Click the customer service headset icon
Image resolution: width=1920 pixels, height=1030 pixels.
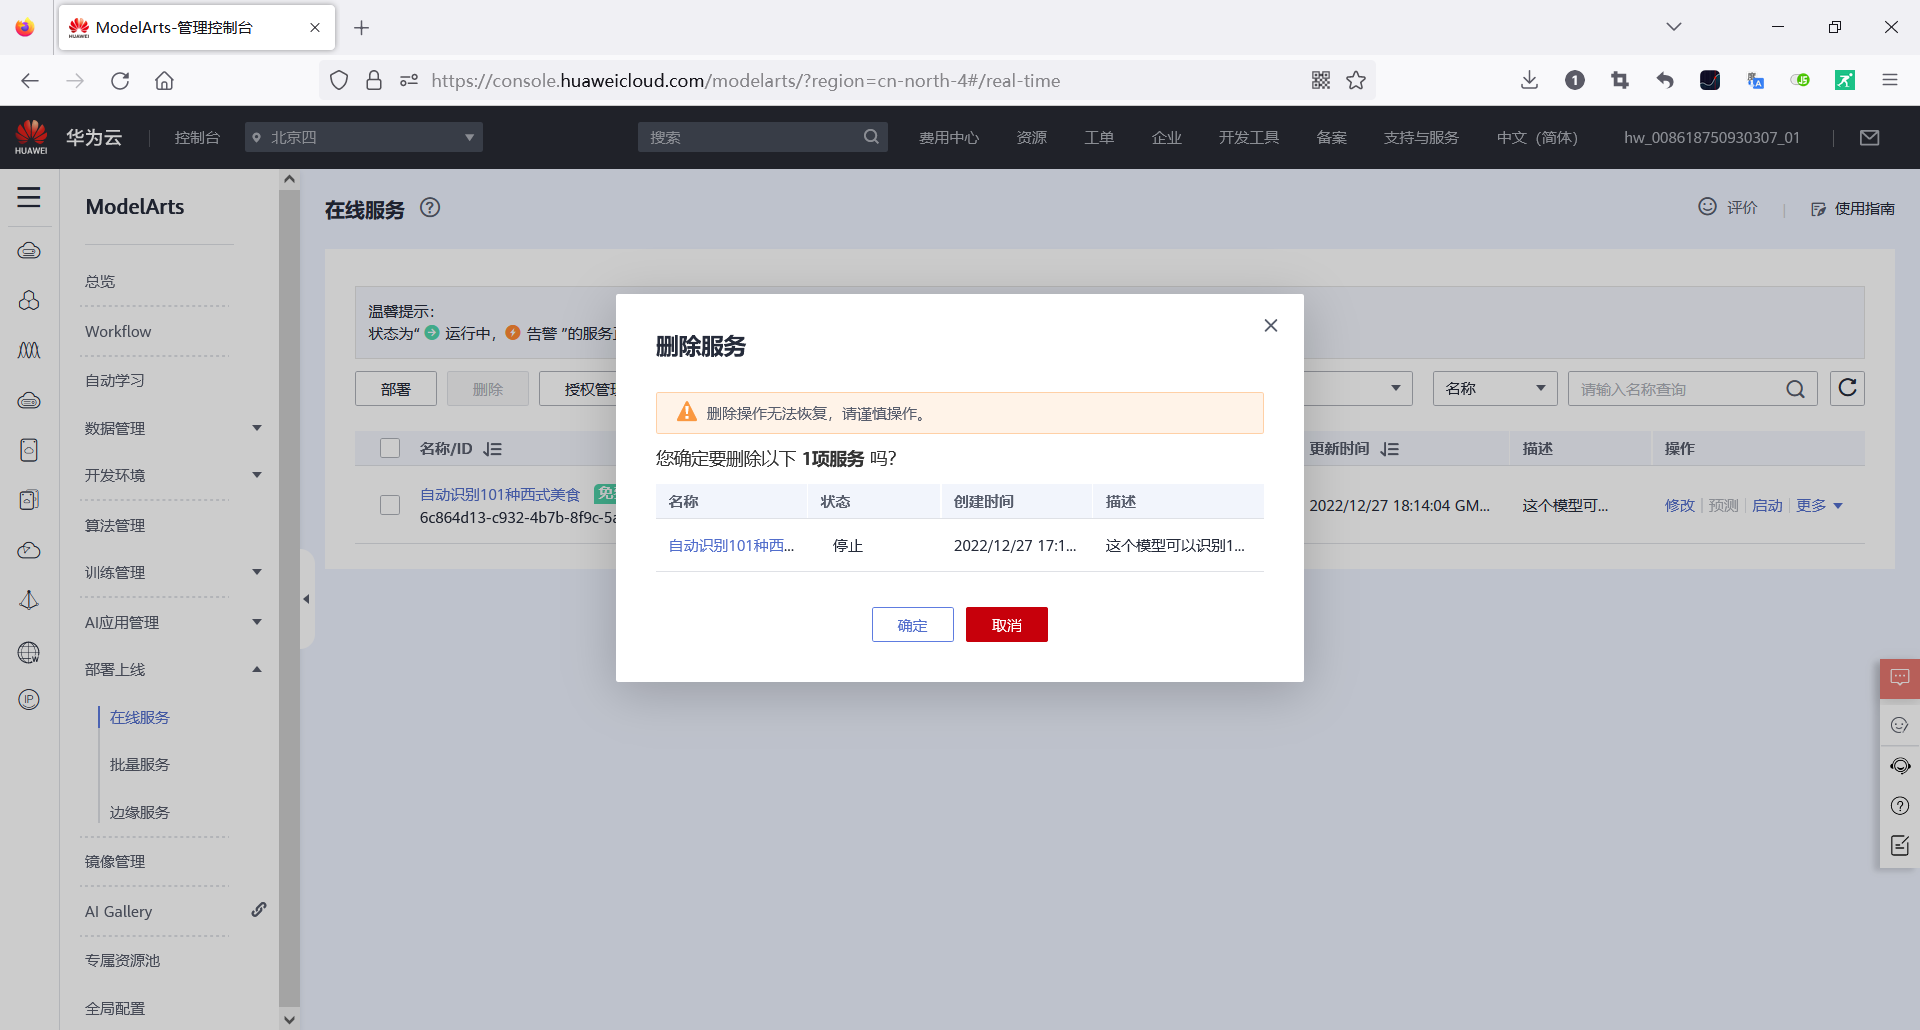[x=1900, y=766]
